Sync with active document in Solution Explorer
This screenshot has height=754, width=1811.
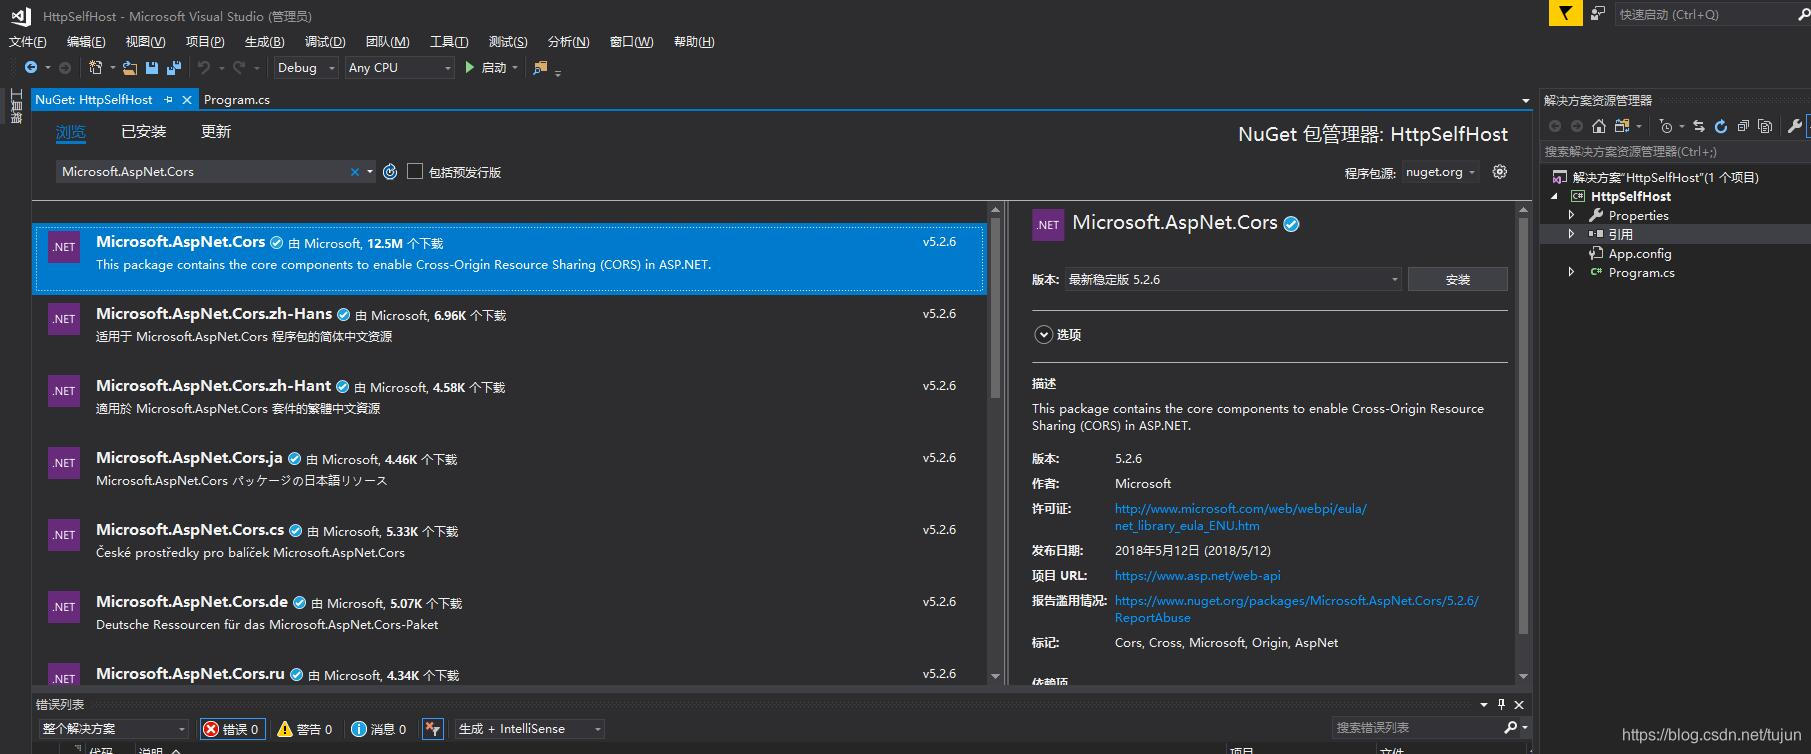1698,126
